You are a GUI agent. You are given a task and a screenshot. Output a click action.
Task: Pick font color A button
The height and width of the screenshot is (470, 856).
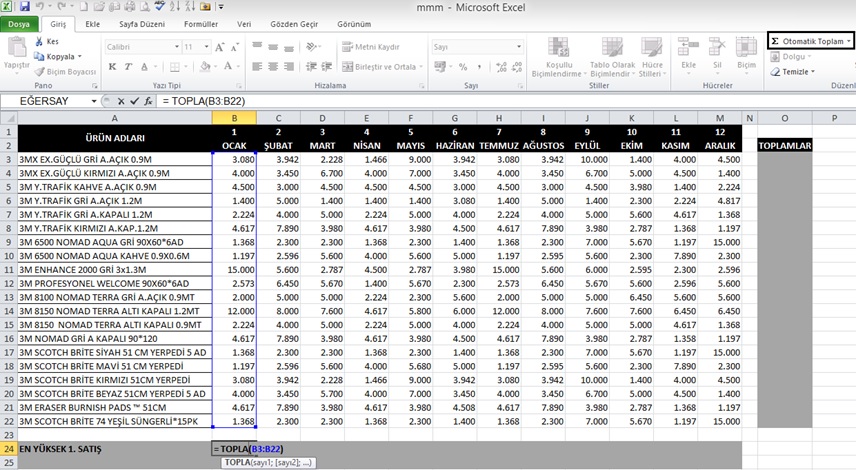click(228, 67)
